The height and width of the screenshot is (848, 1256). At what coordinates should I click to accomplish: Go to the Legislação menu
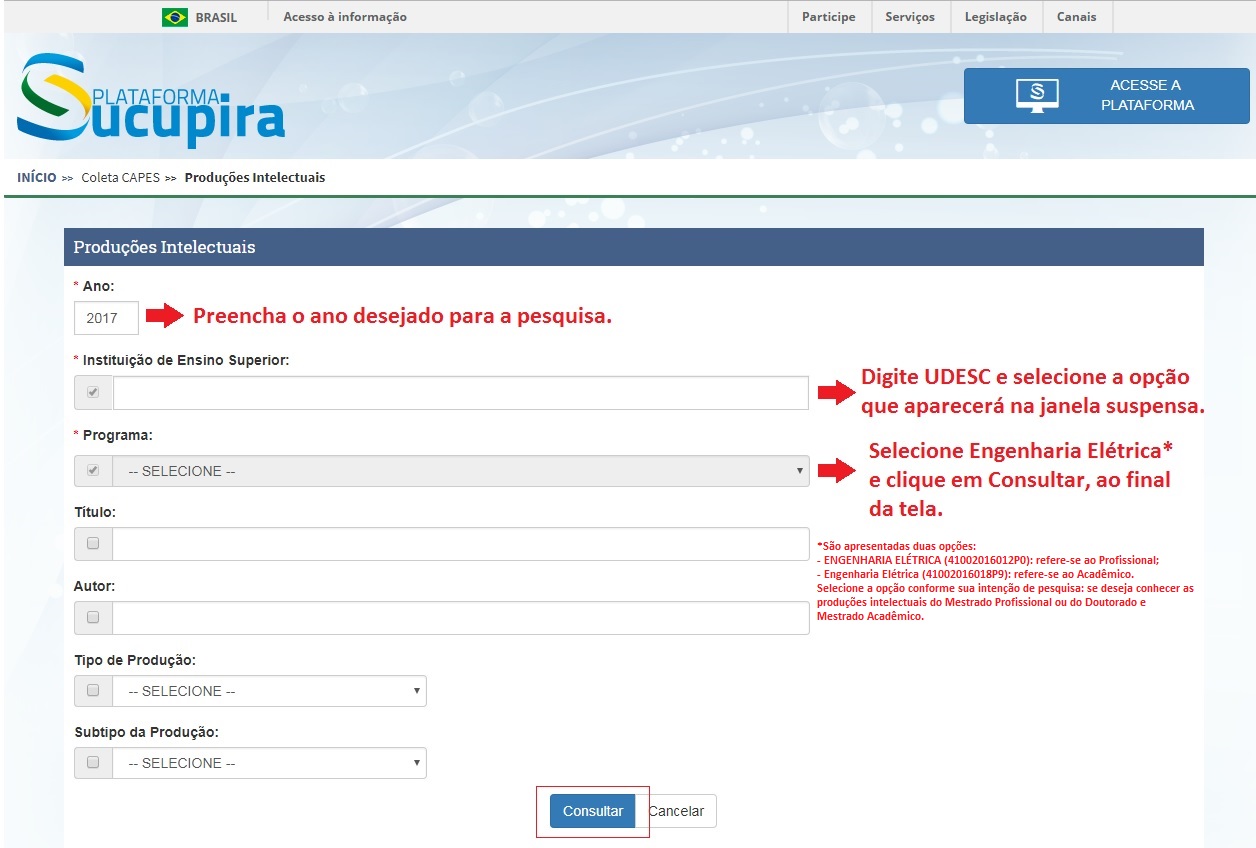[995, 17]
